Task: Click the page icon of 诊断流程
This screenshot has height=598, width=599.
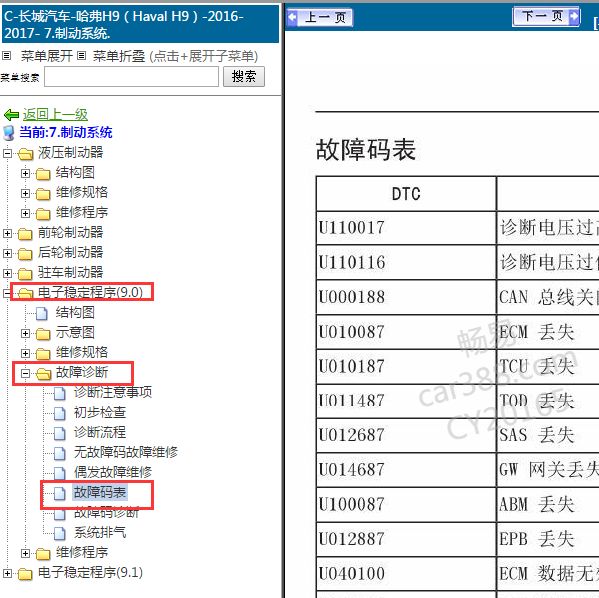Action: click(x=60, y=433)
